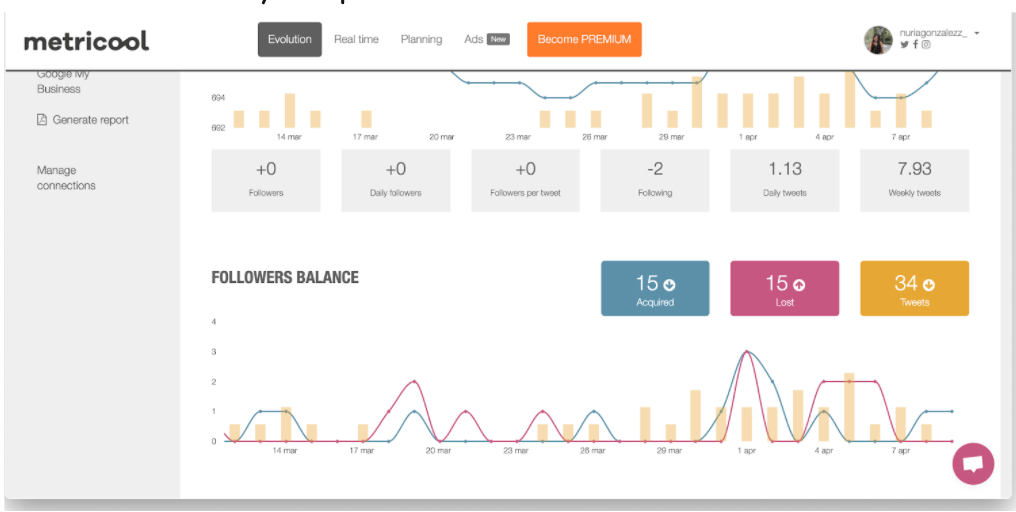Click the Twitter icon under the username
The image size is (1016, 512).
[x=904, y=45]
